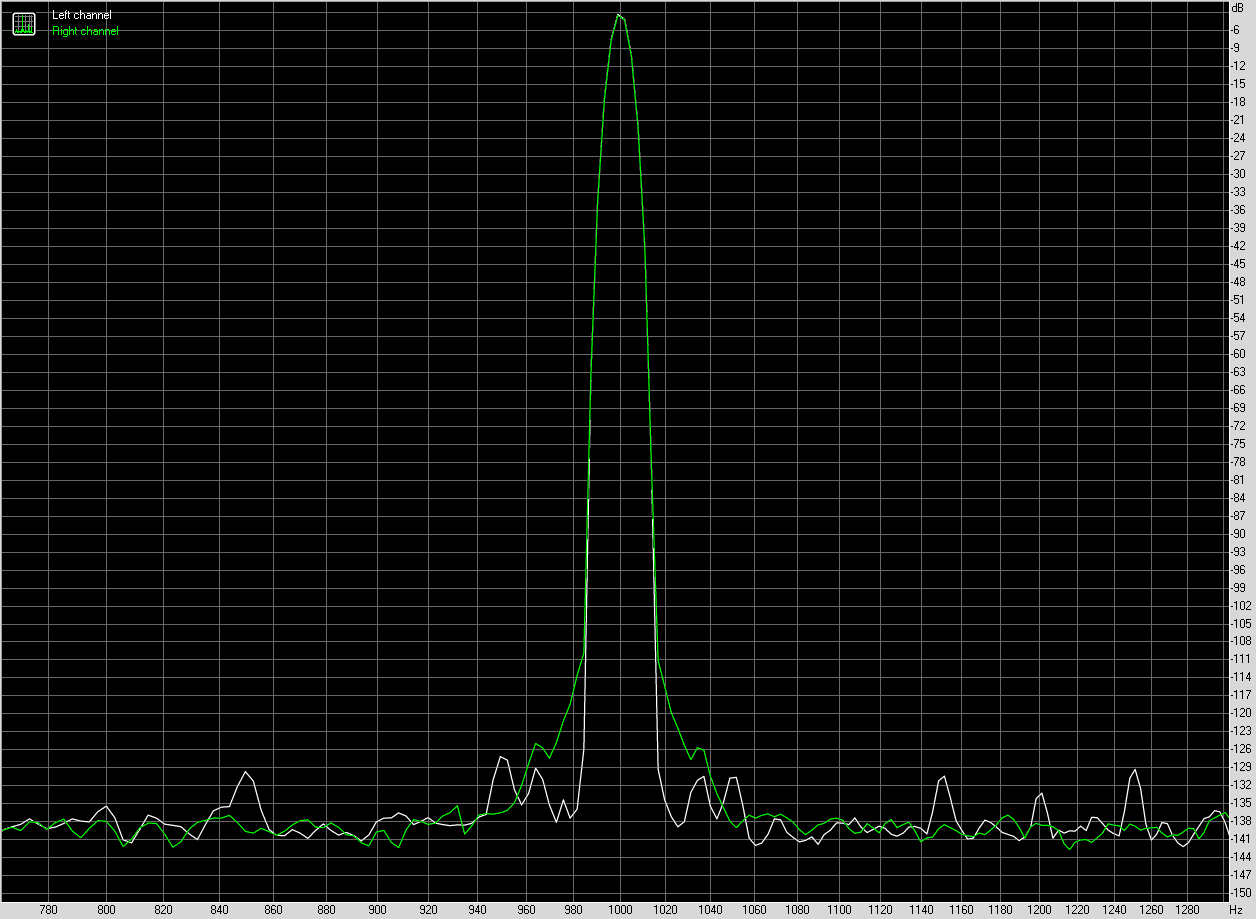
Task: Click the -141 dB axis label
Action: click(x=1241, y=838)
